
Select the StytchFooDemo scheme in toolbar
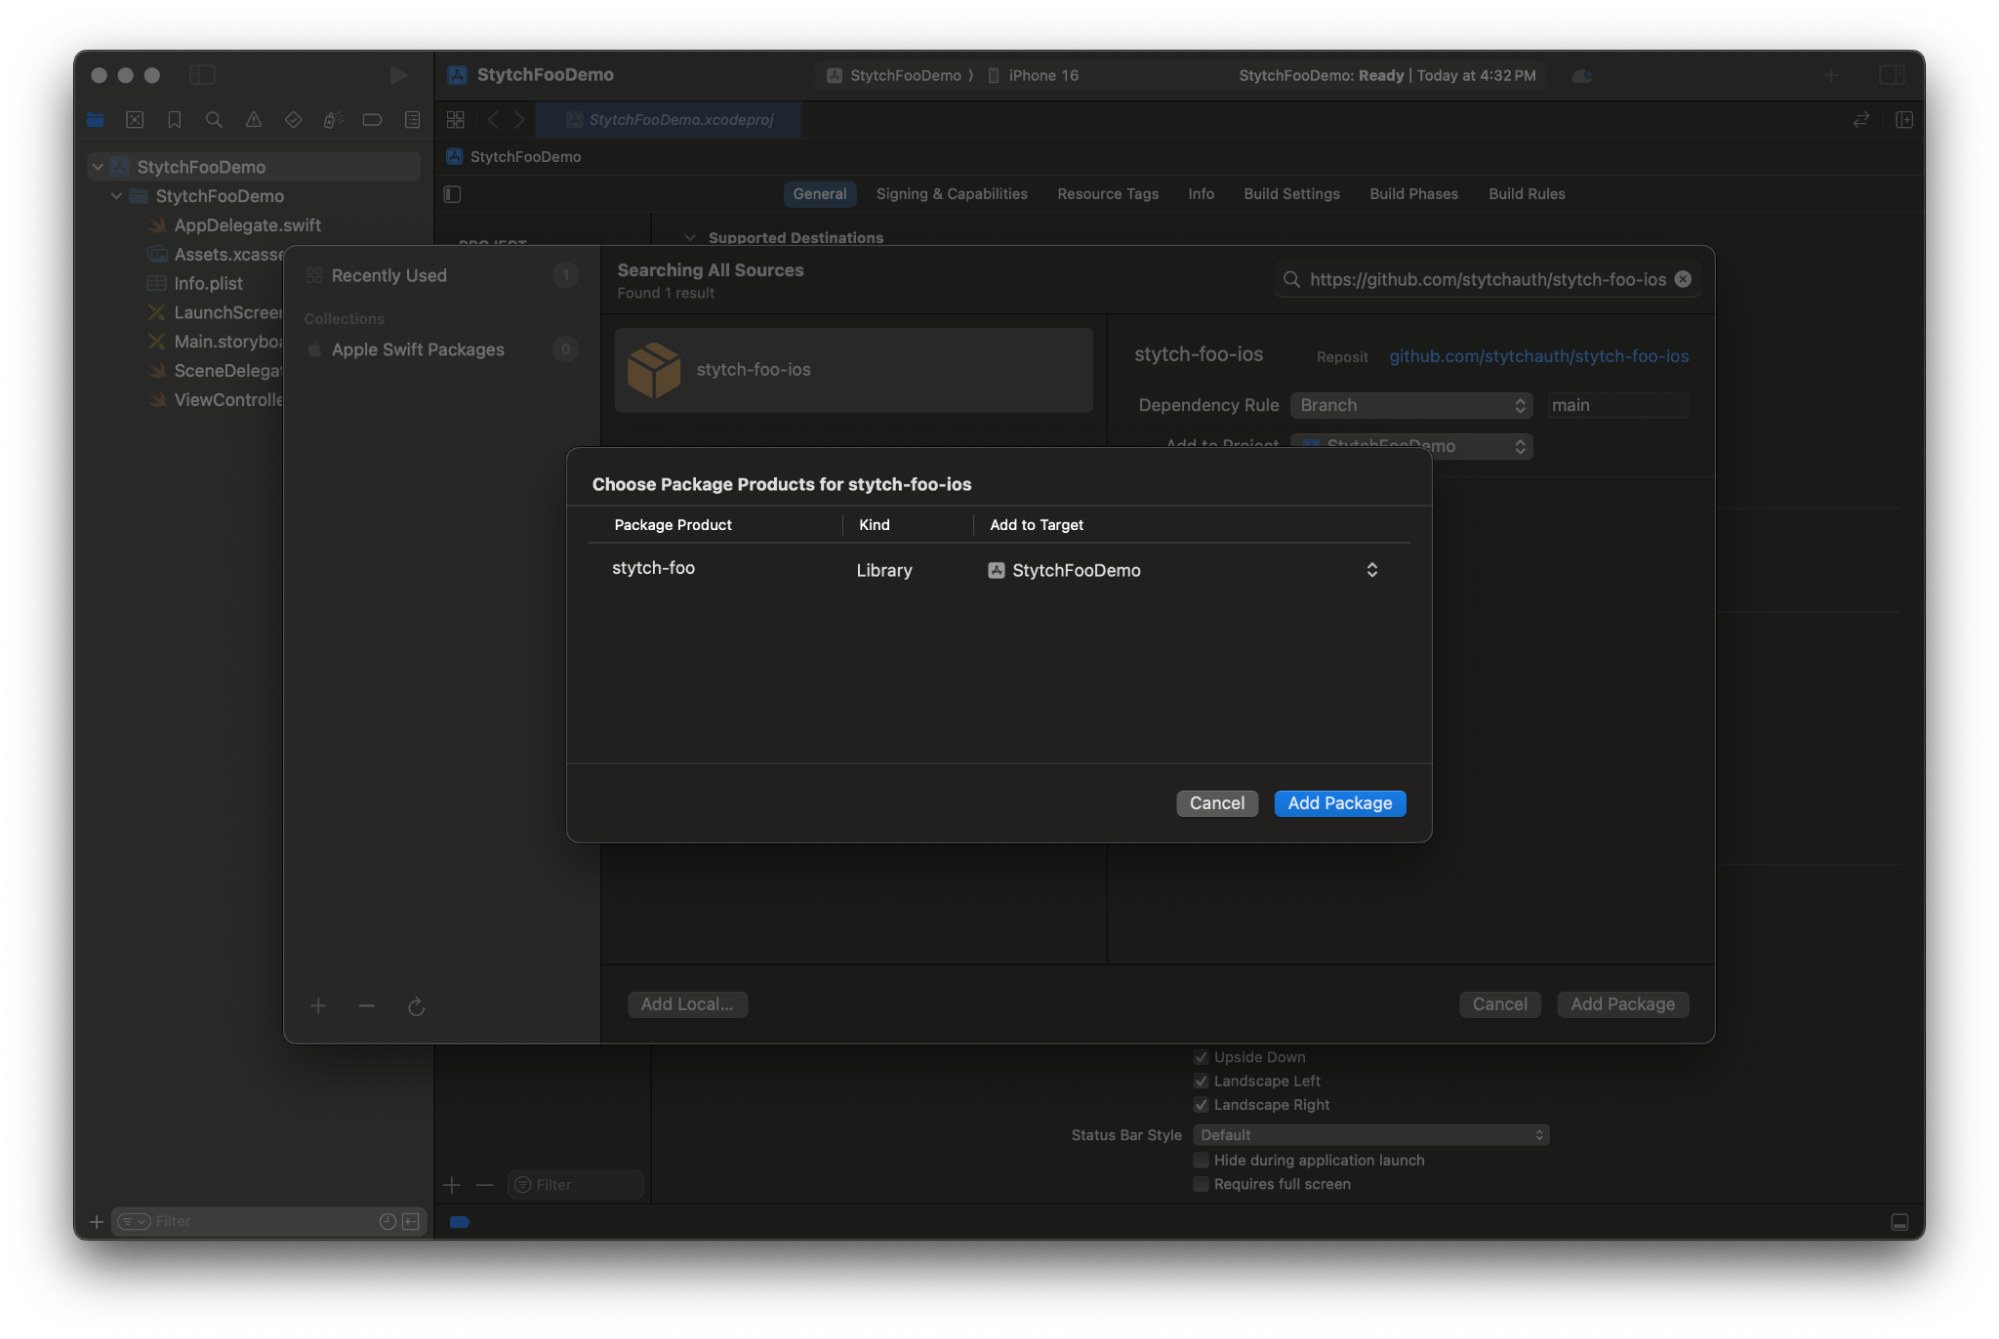click(895, 75)
